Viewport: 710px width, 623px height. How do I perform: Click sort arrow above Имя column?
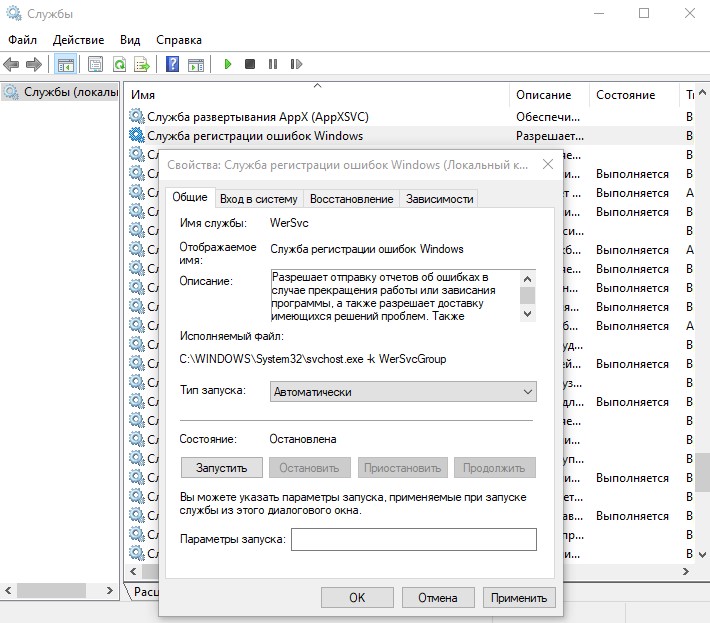[x=317, y=85]
